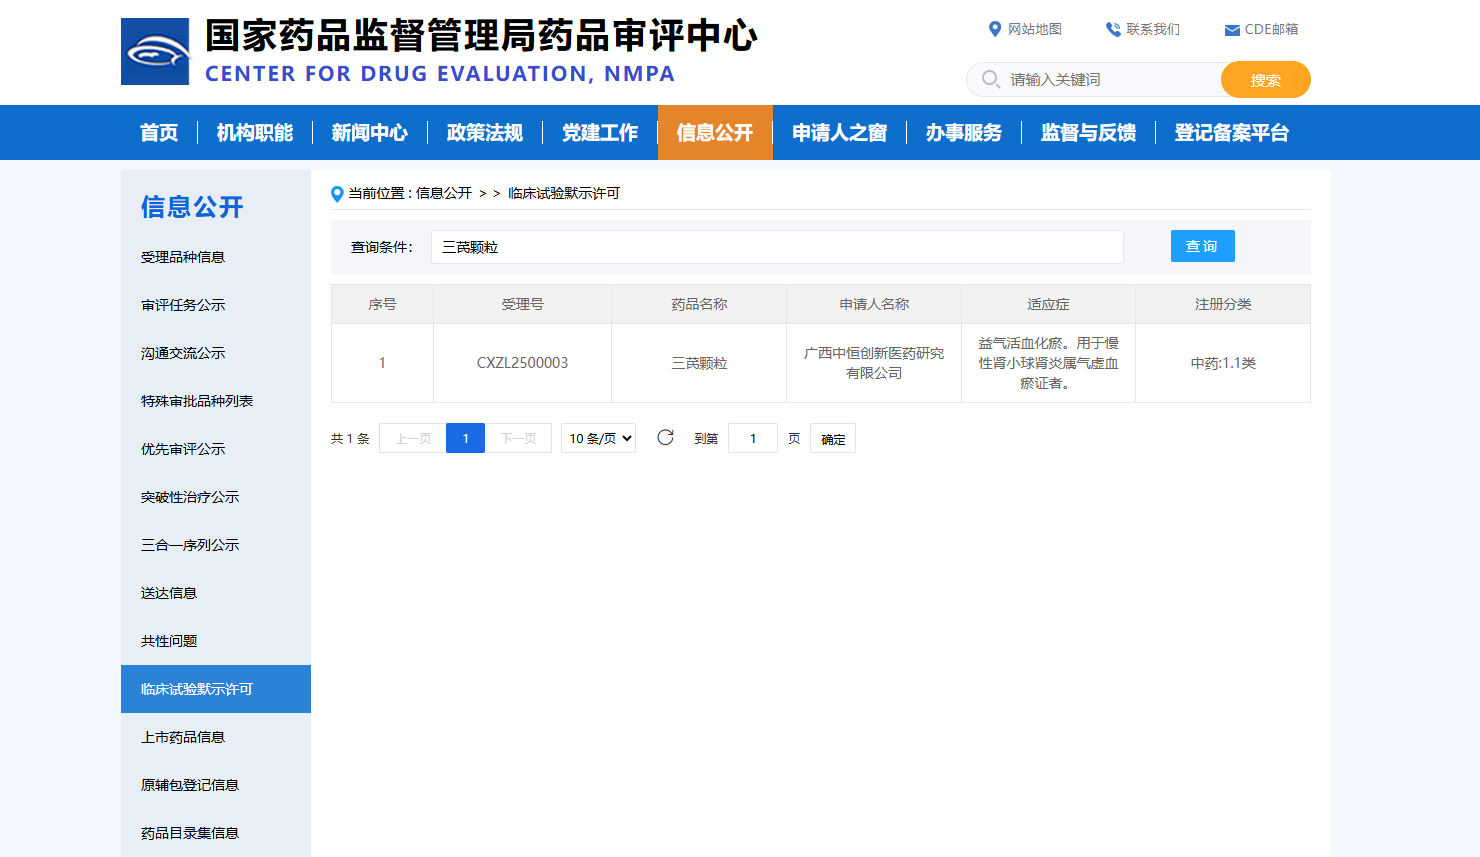Viewport: 1480px width, 857px height.
Task: Open 受理品种信息 in the sidebar
Action: click(x=183, y=257)
